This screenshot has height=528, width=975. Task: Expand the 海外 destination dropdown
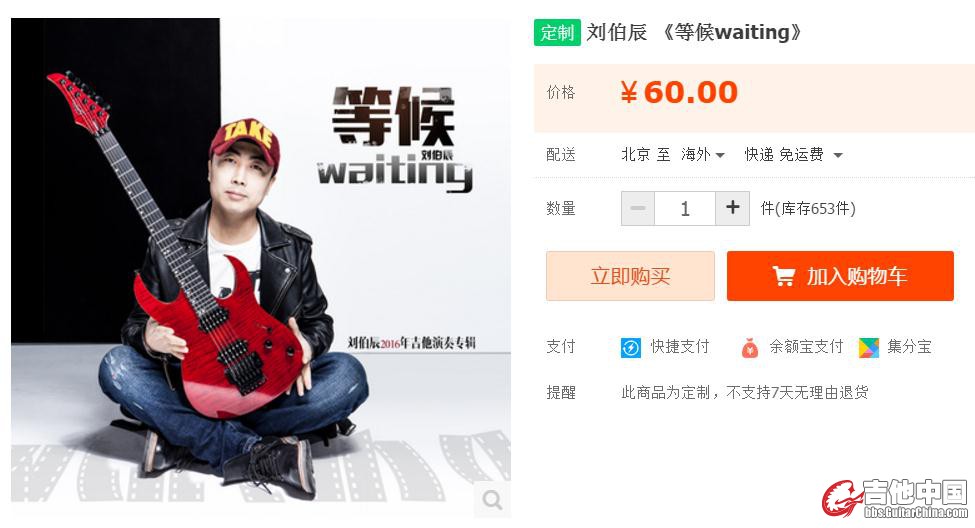pyautogui.click(x=703, y=154)
